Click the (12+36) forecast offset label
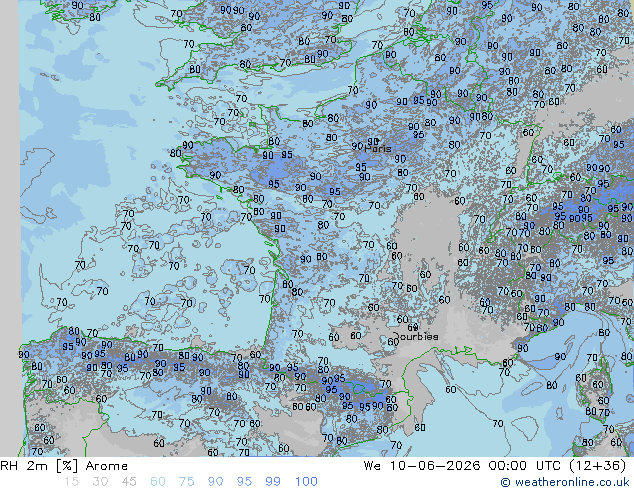 point(598,466)
